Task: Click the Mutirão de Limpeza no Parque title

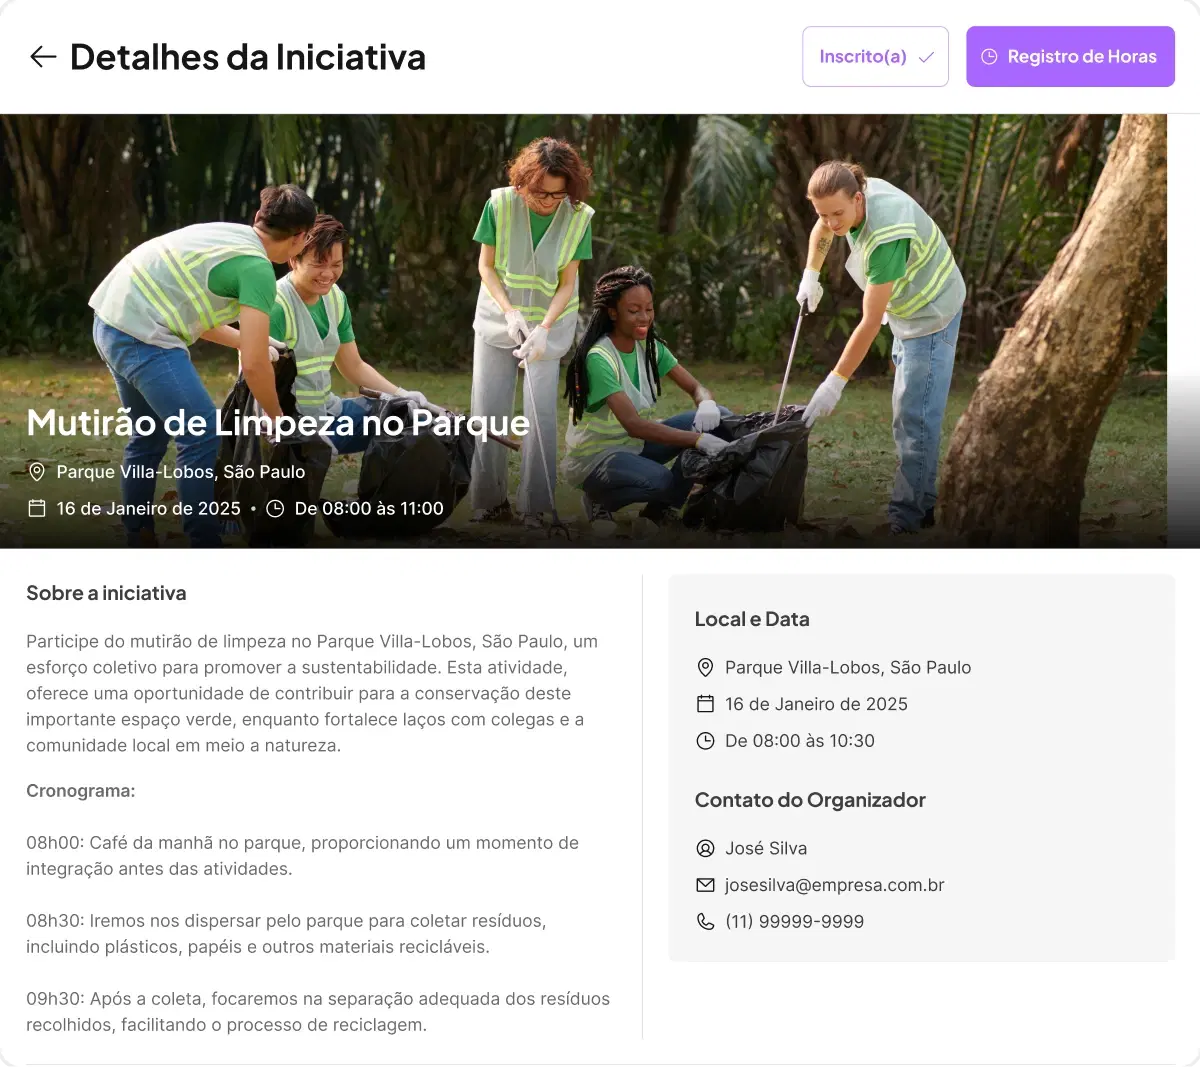Action: 278,422
